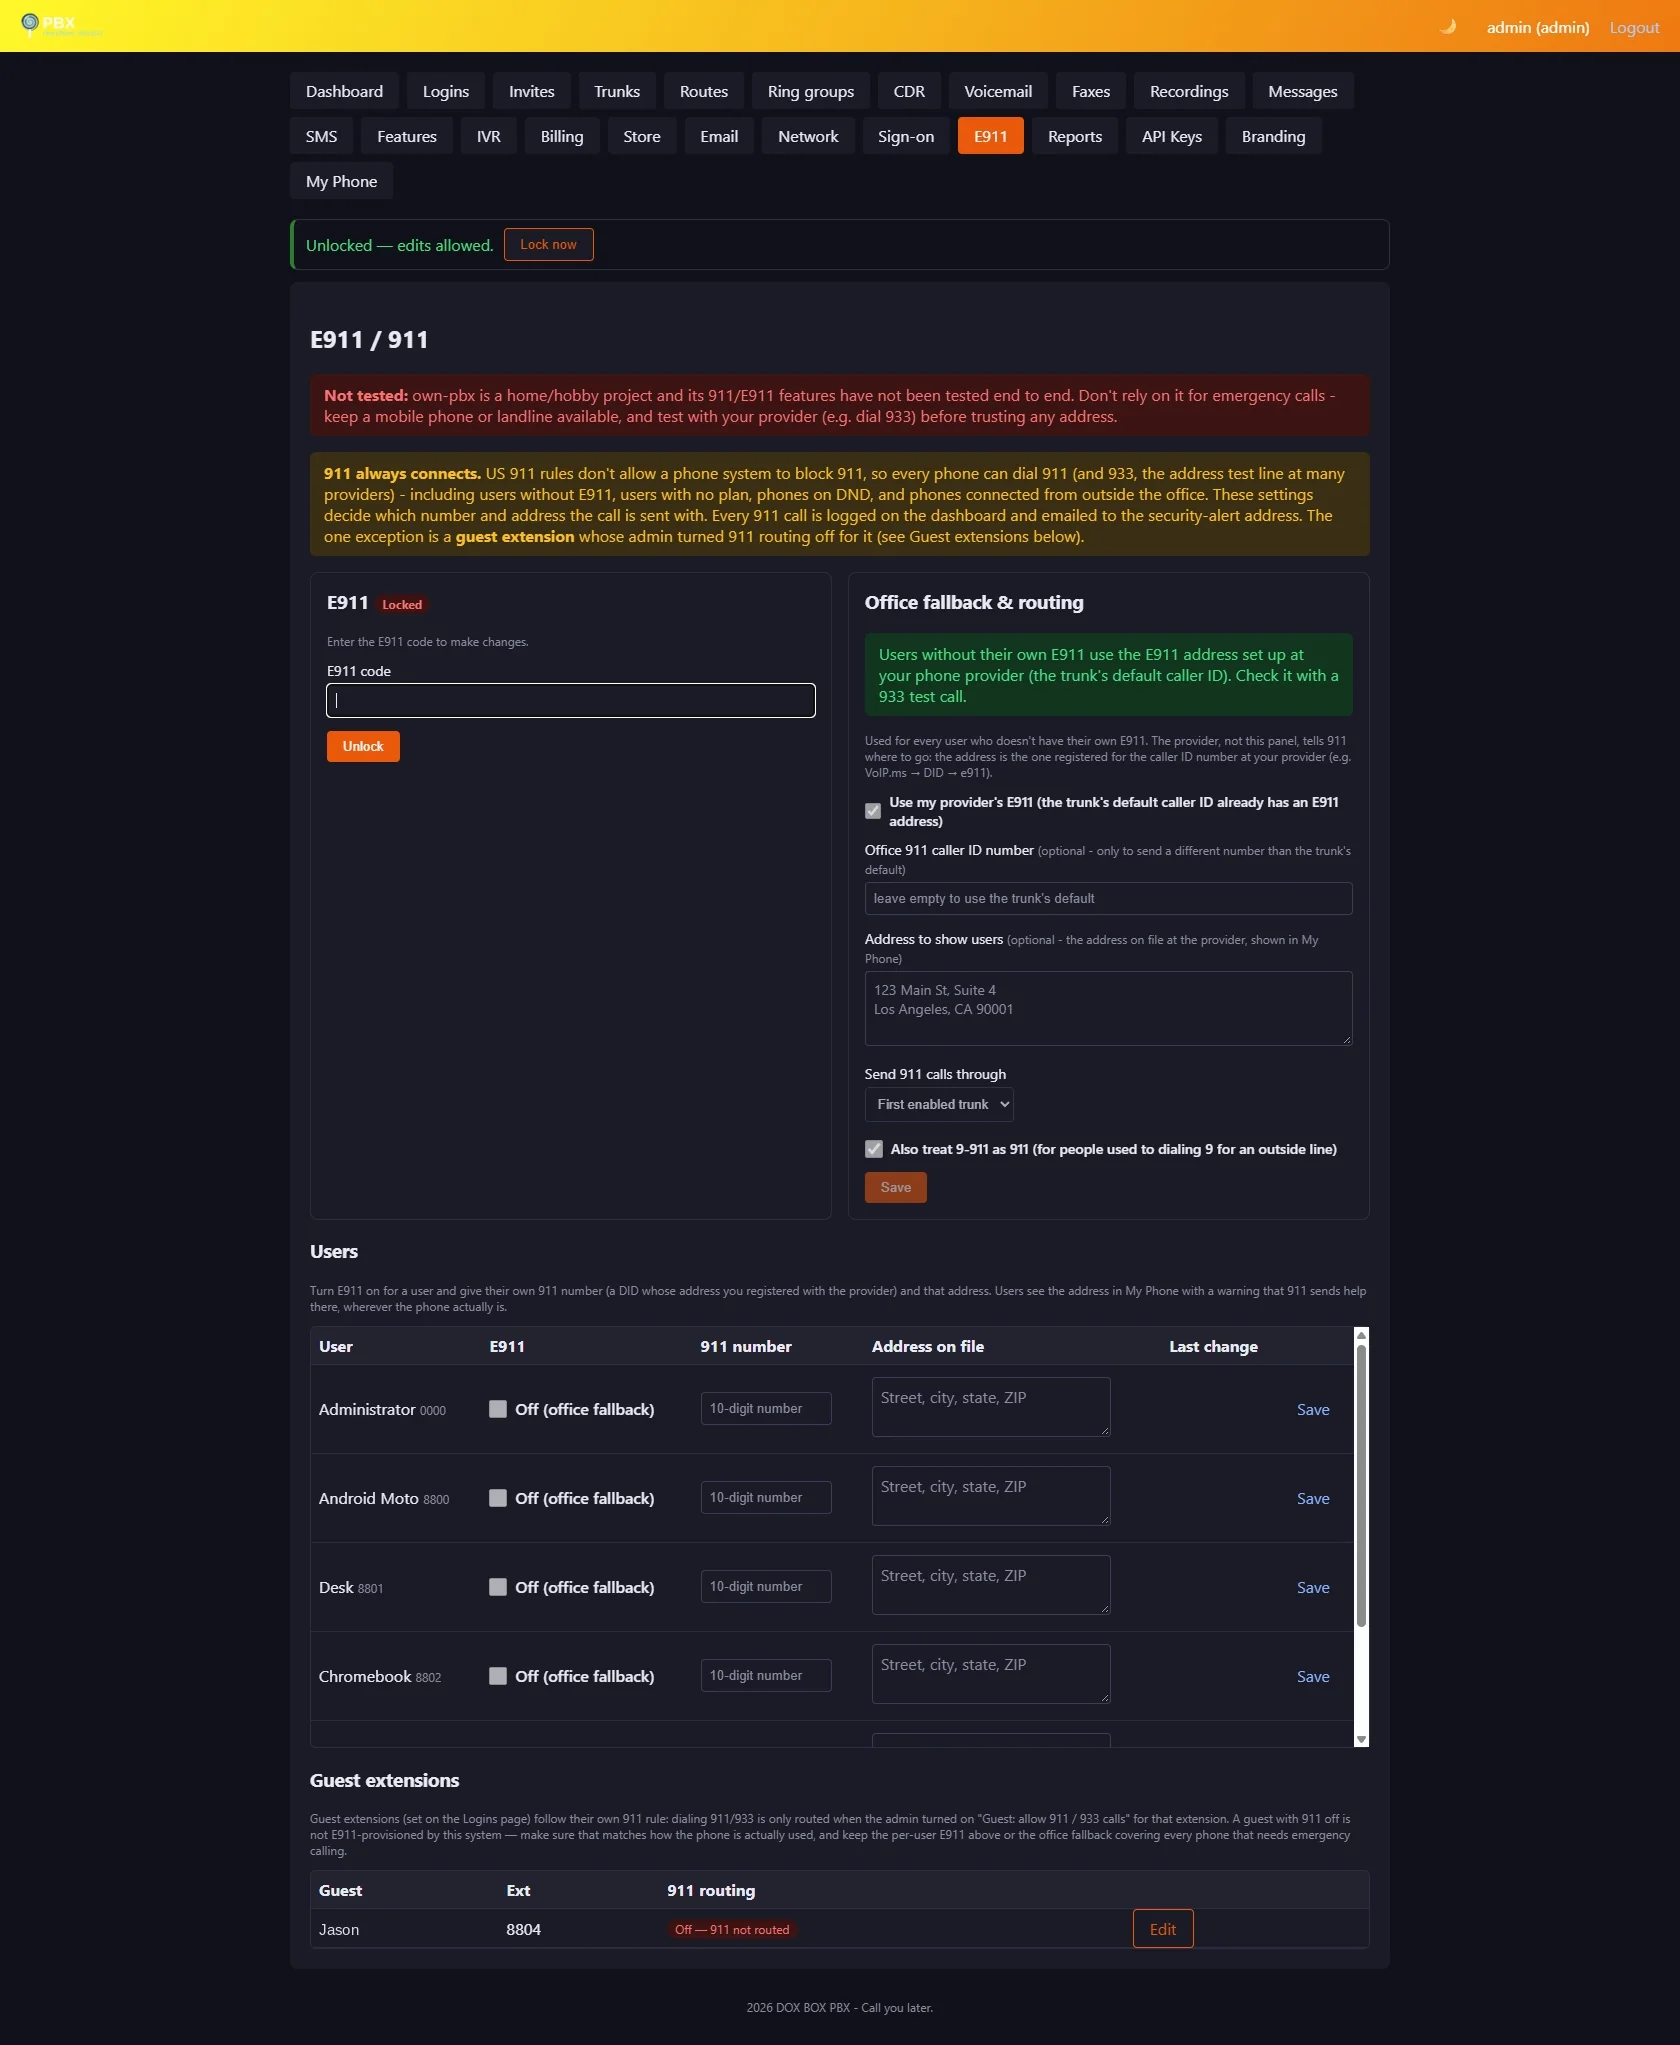Open 'Send 911 calls through' dropdown
The width and height of the screenshot is (1680, 2045).
939,1104
